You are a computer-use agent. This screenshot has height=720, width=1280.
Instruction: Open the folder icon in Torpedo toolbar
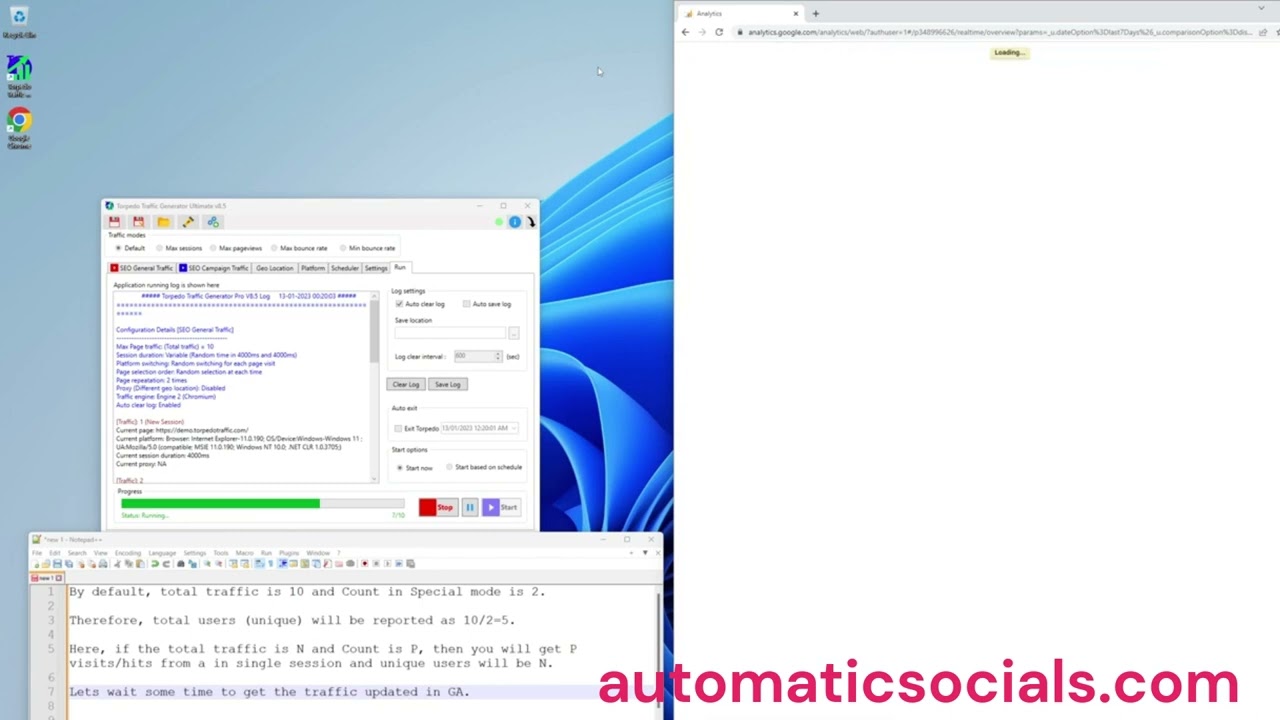163,222
